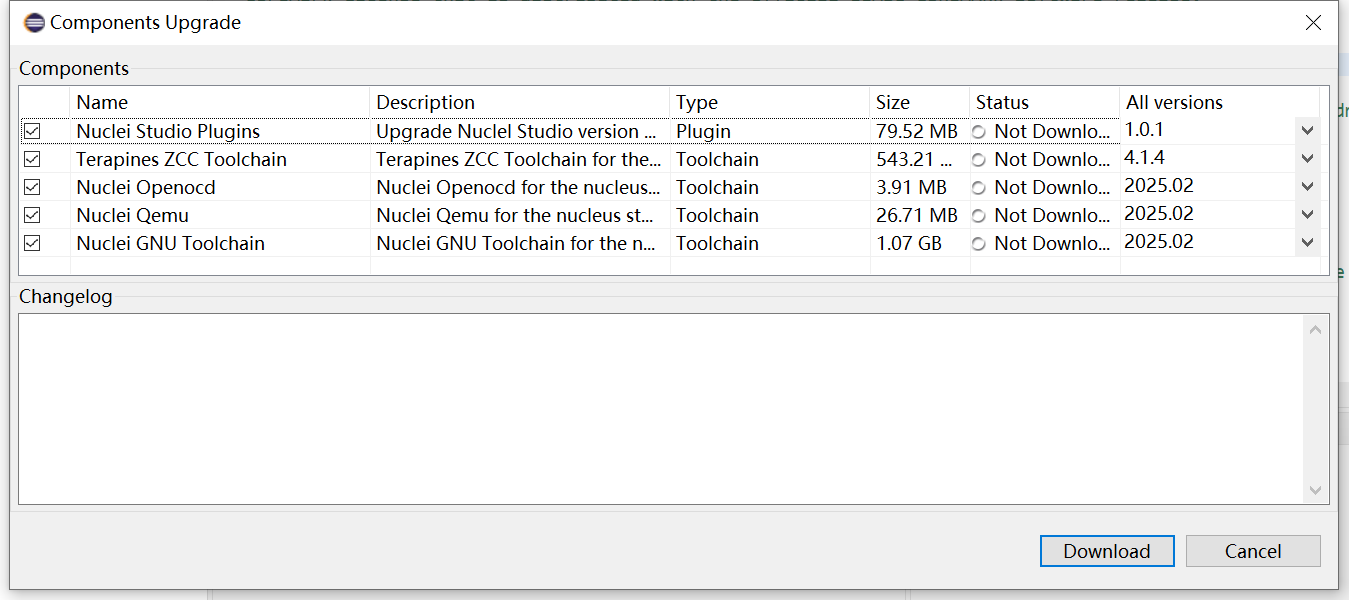Expand the 4.1.4 version dropdown
The width and height of the screenshot is (1349, 600).
pos(1306,159)
